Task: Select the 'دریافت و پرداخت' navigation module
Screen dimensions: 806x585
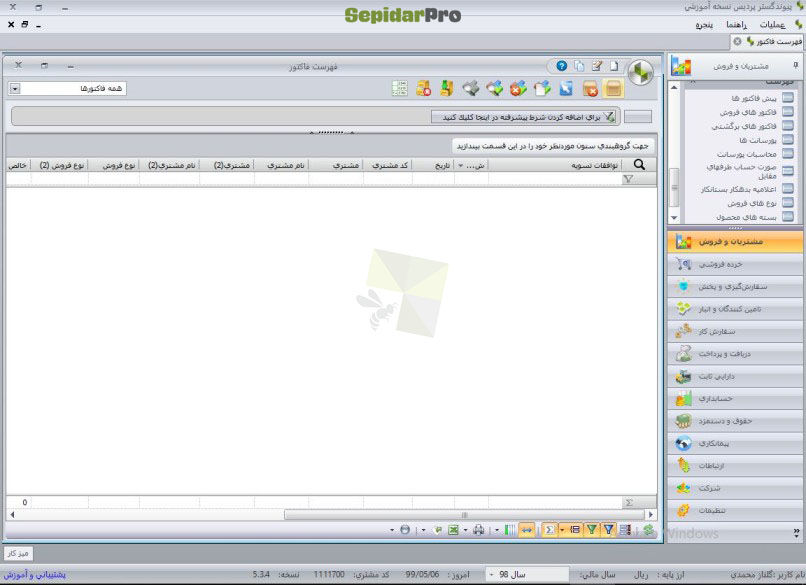Action: coord(735,353)
